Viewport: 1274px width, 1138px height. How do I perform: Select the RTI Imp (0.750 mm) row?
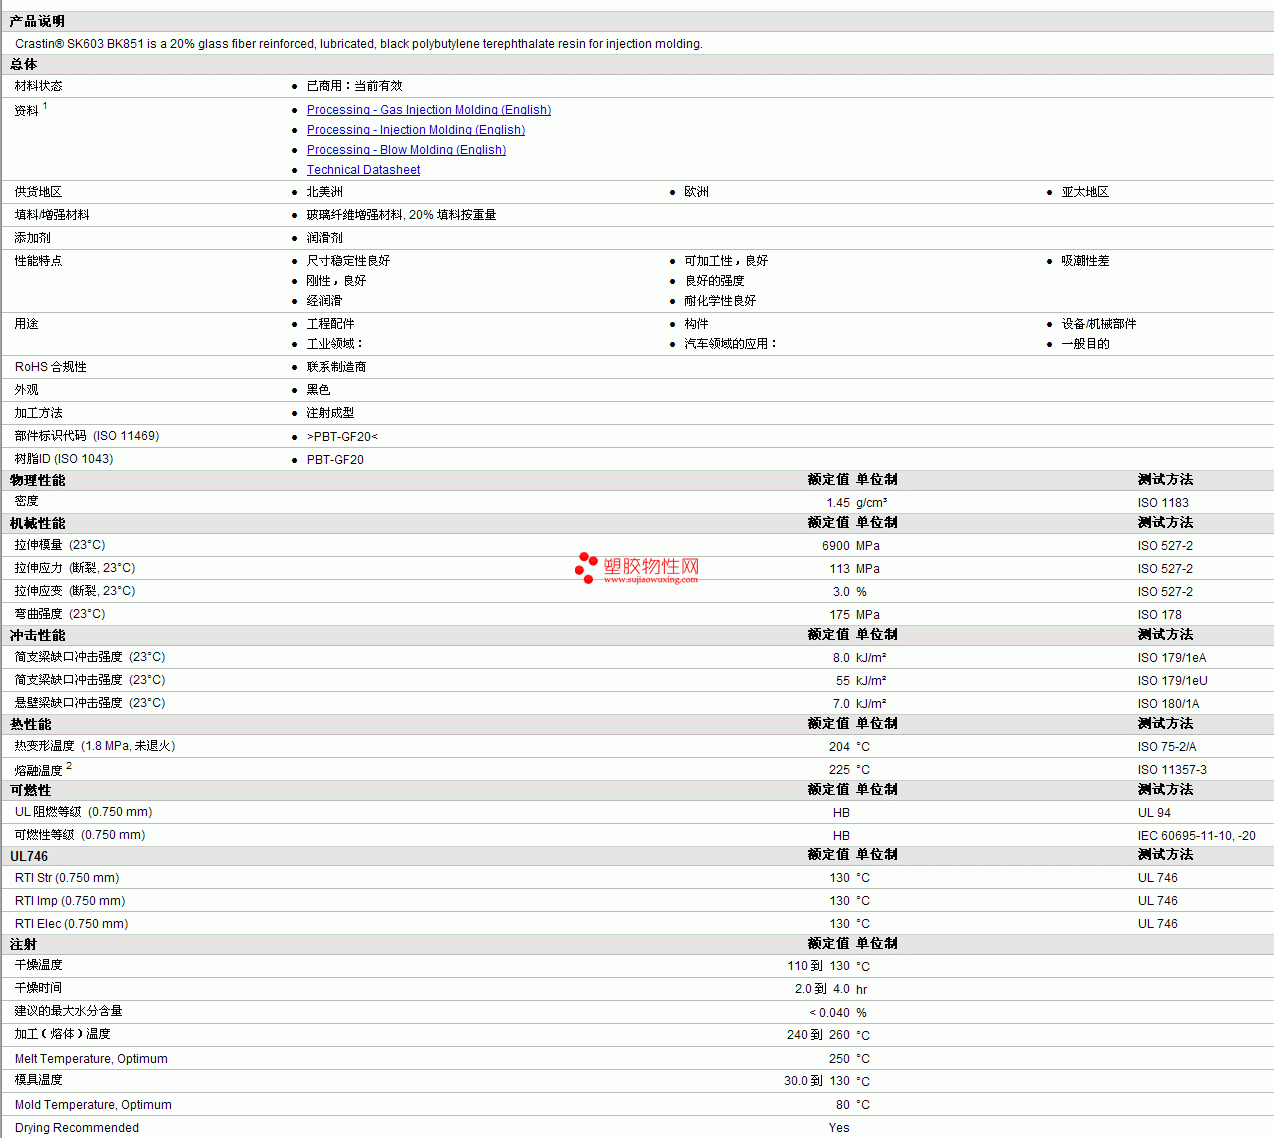pyautogui.click(x=637, y=901)
